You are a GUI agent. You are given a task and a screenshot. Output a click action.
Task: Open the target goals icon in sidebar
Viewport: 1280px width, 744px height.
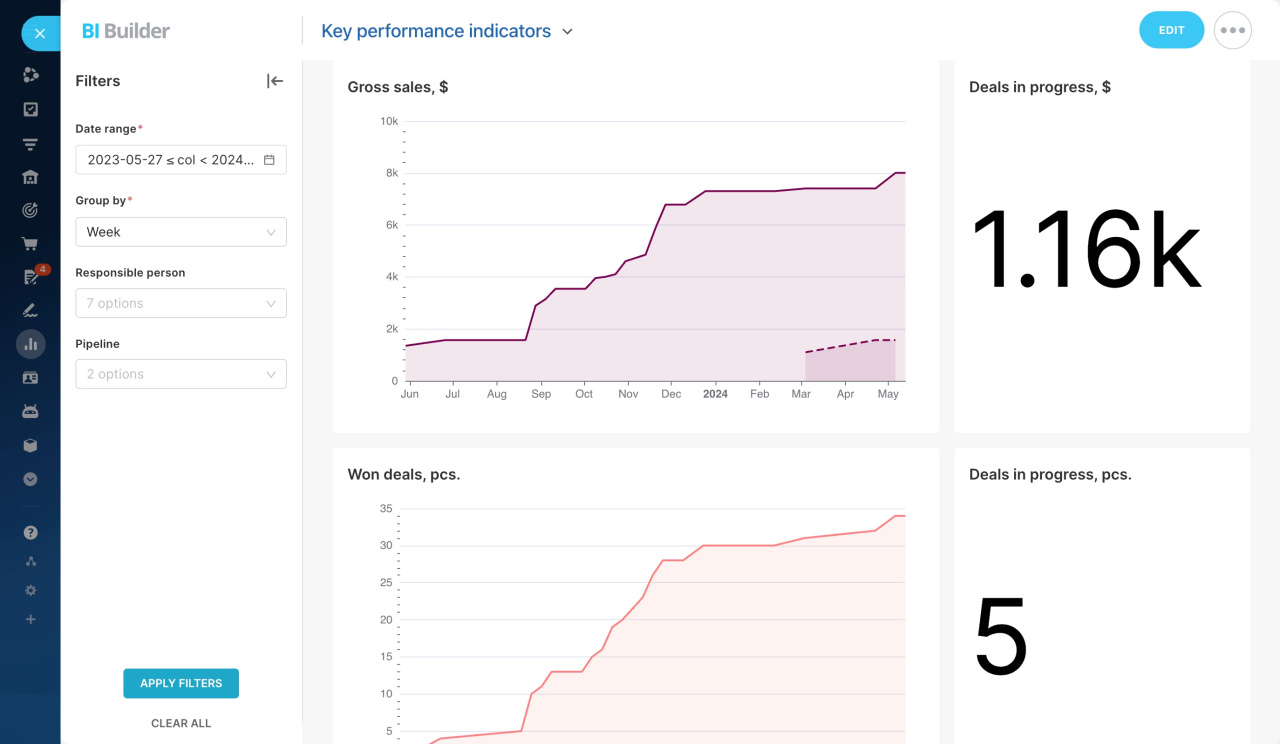coord(30,210)
